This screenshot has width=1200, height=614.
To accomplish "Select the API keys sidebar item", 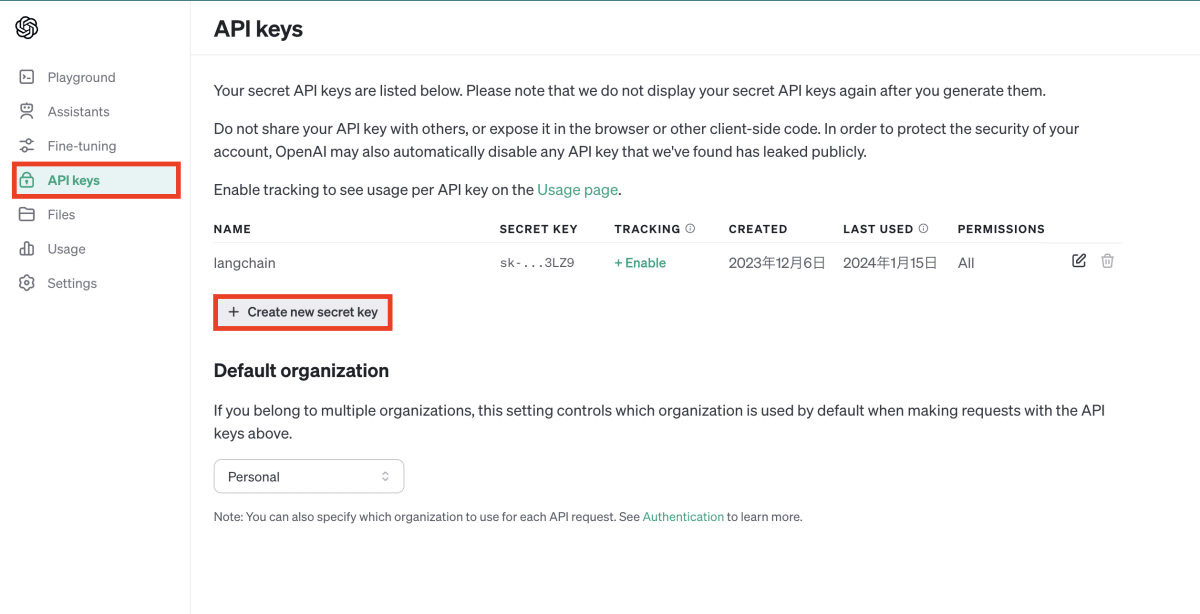I will (x=96, y=180).
